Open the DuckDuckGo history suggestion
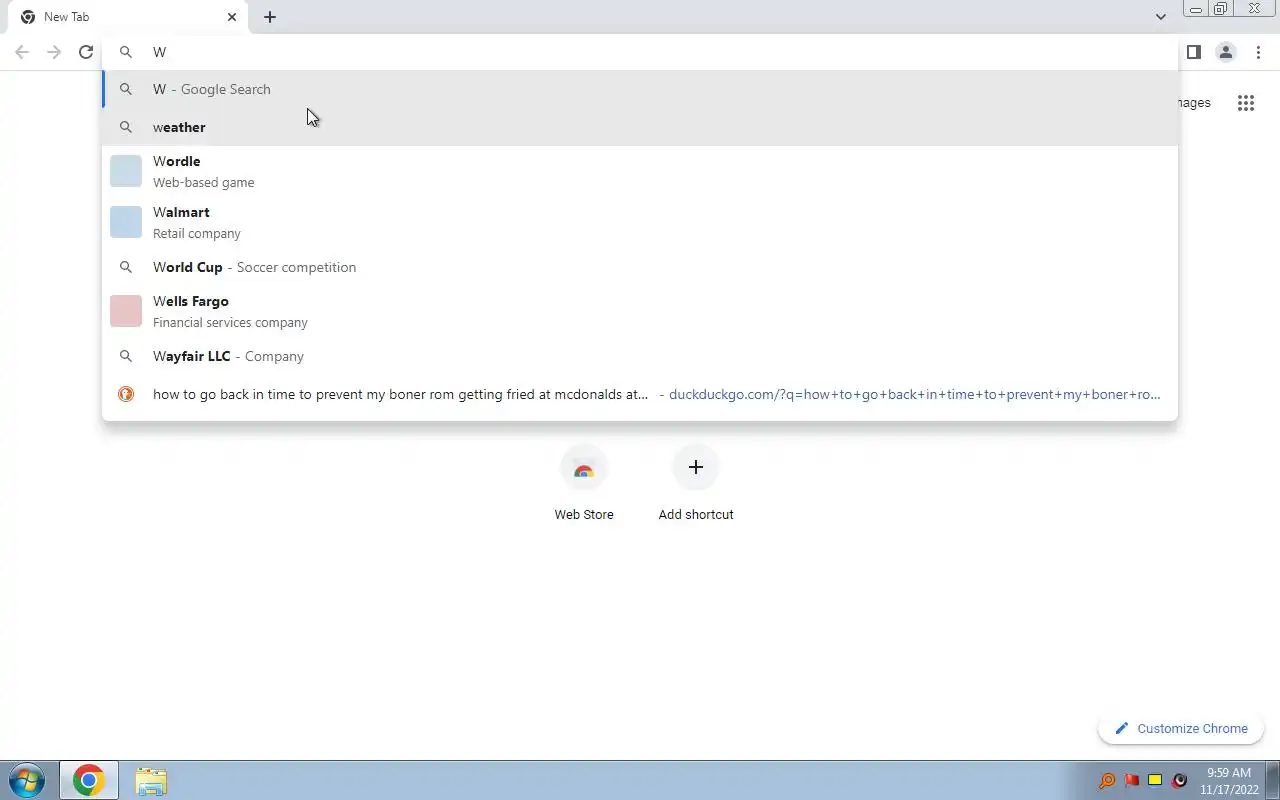The width and height of the screenshot is (1280, 800). point(640,394)
